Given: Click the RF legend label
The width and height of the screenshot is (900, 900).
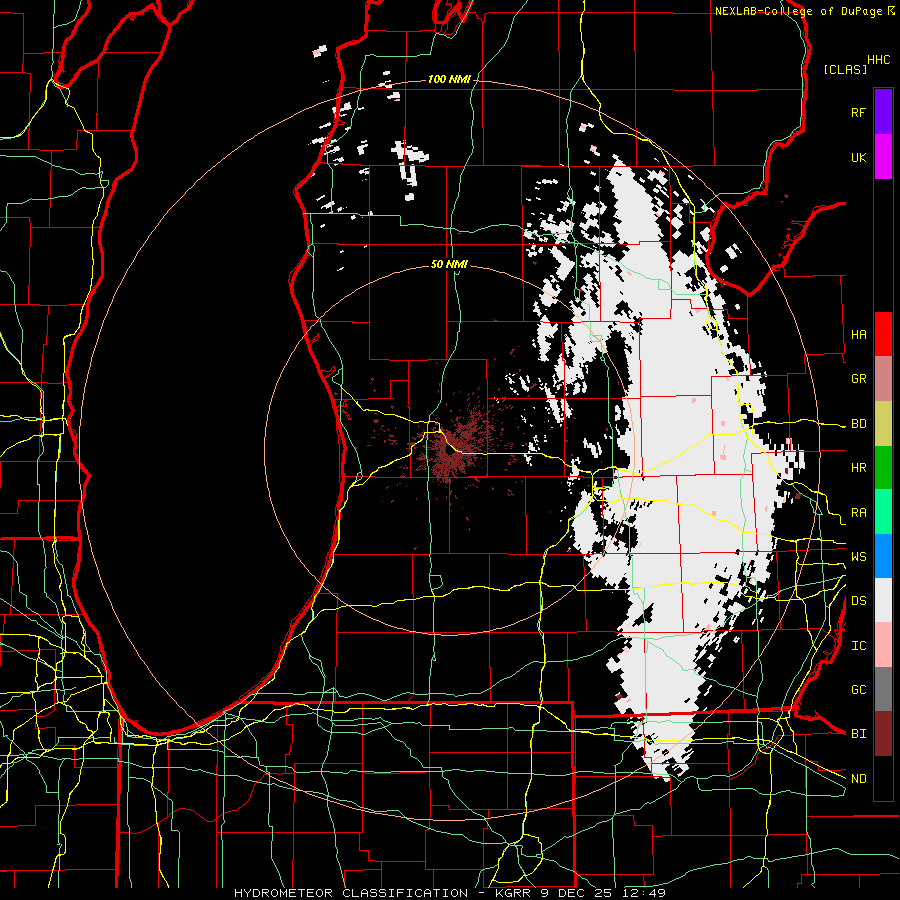Looking at the screenshot, I should click(x=858, y=112).
